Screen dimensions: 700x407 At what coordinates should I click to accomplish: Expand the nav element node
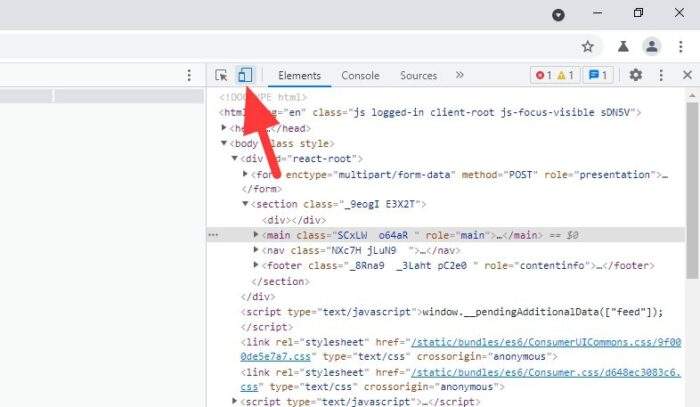coord(255,249)
